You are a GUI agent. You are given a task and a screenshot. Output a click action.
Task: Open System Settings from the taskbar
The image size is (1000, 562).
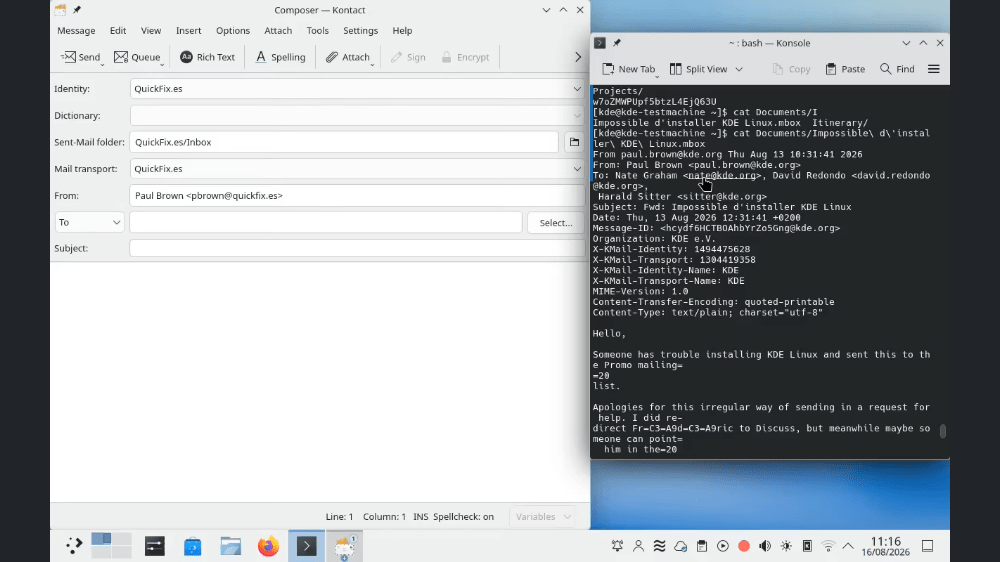(154, 546)
